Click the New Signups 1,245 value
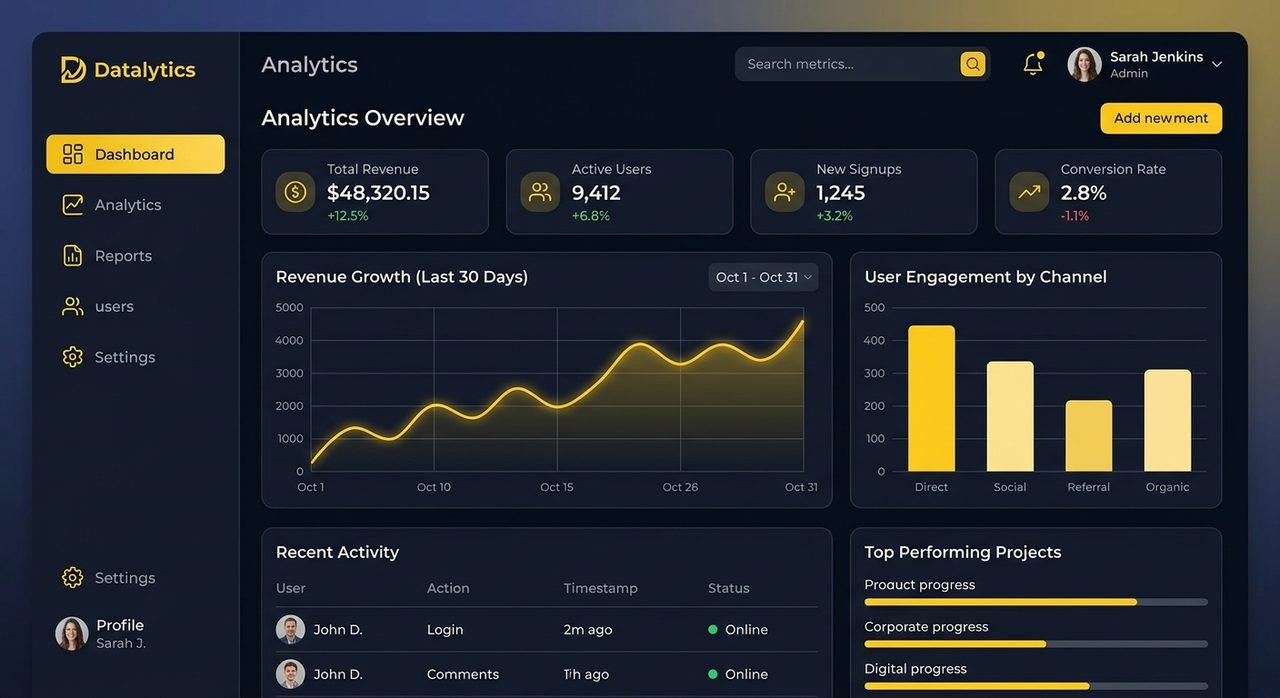The width and height of the screenshot is (1280, 698). tap(841, 193)
